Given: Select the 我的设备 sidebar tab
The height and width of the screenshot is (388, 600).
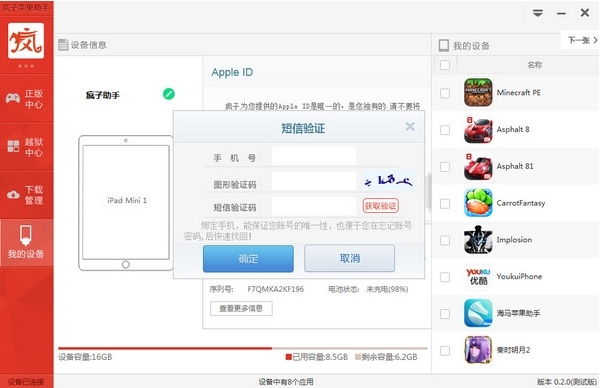Looking at the screenshot, I should pos(26,243).
